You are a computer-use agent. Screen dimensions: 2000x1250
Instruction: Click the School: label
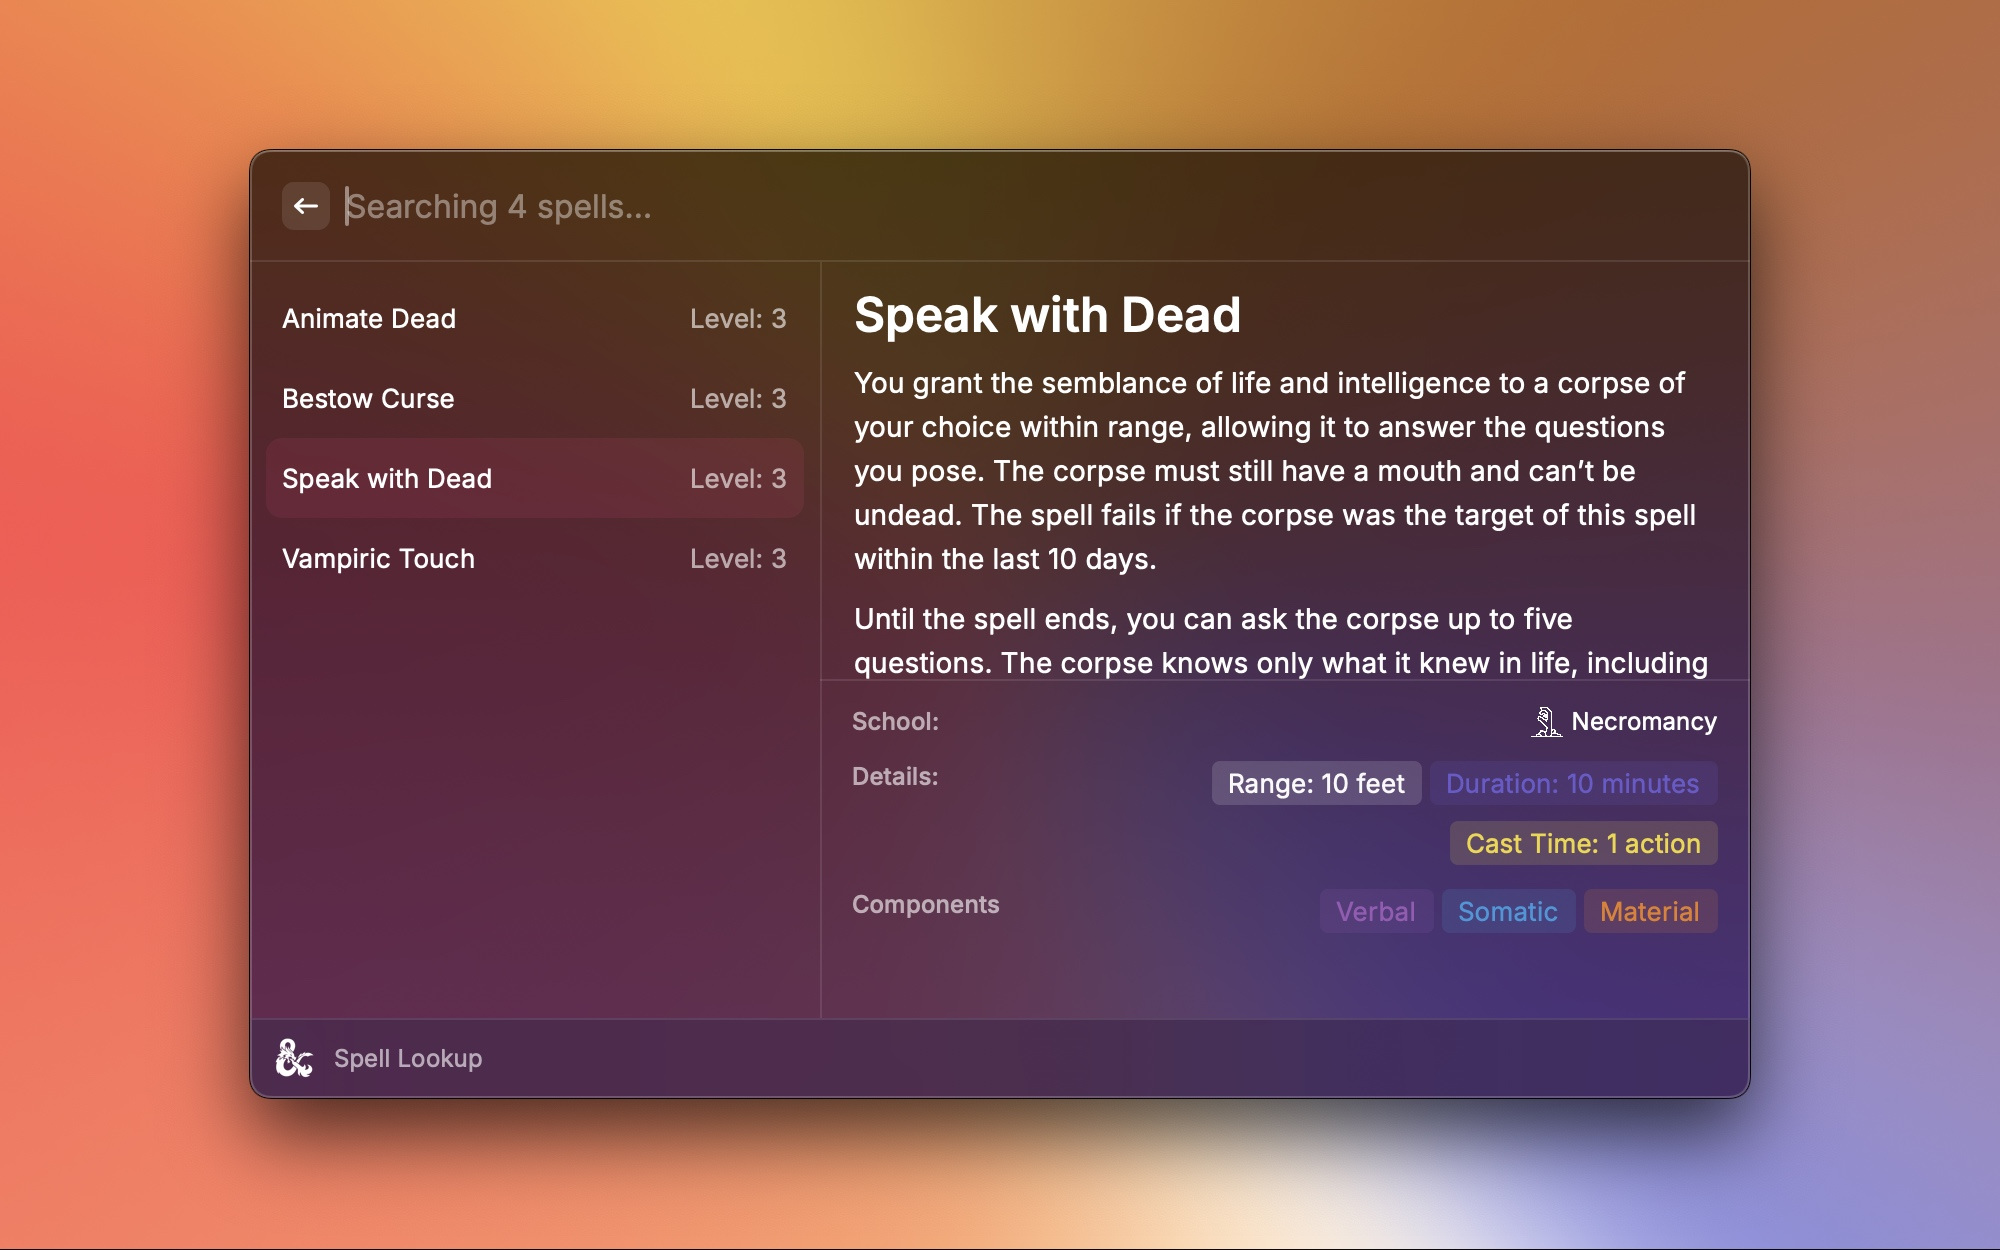[895, 721]
